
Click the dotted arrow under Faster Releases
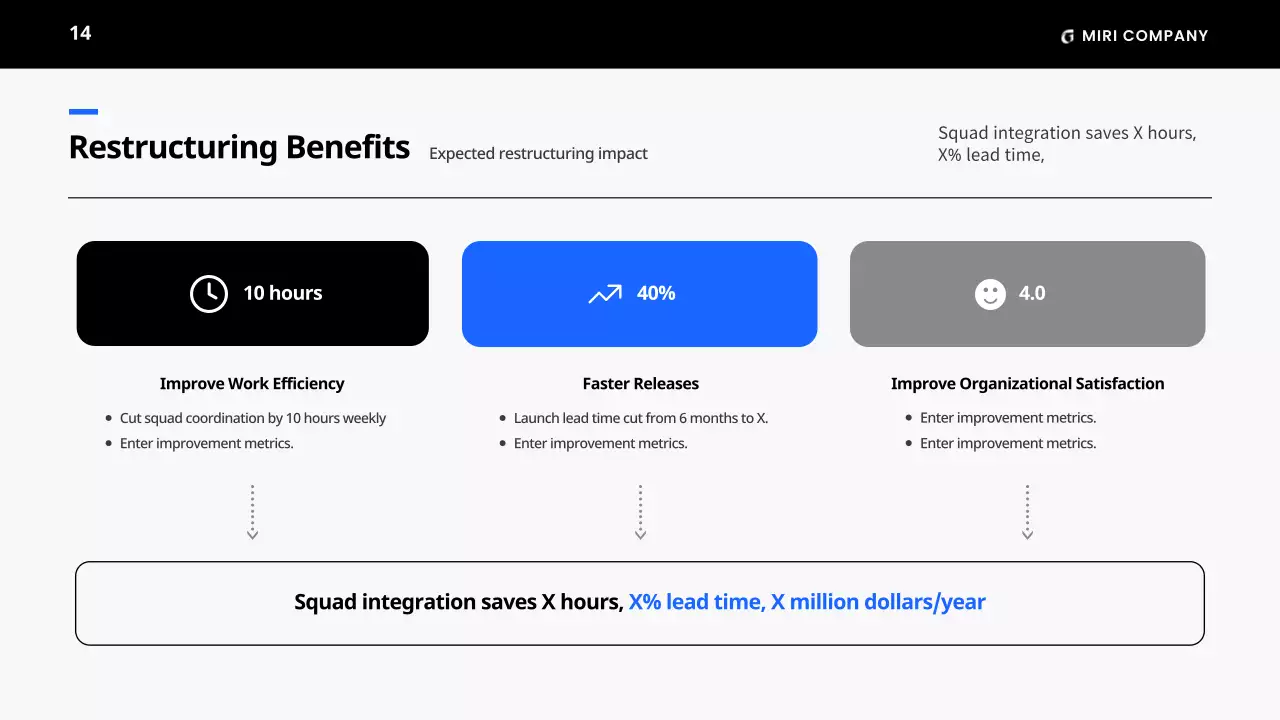pos(640,513)
